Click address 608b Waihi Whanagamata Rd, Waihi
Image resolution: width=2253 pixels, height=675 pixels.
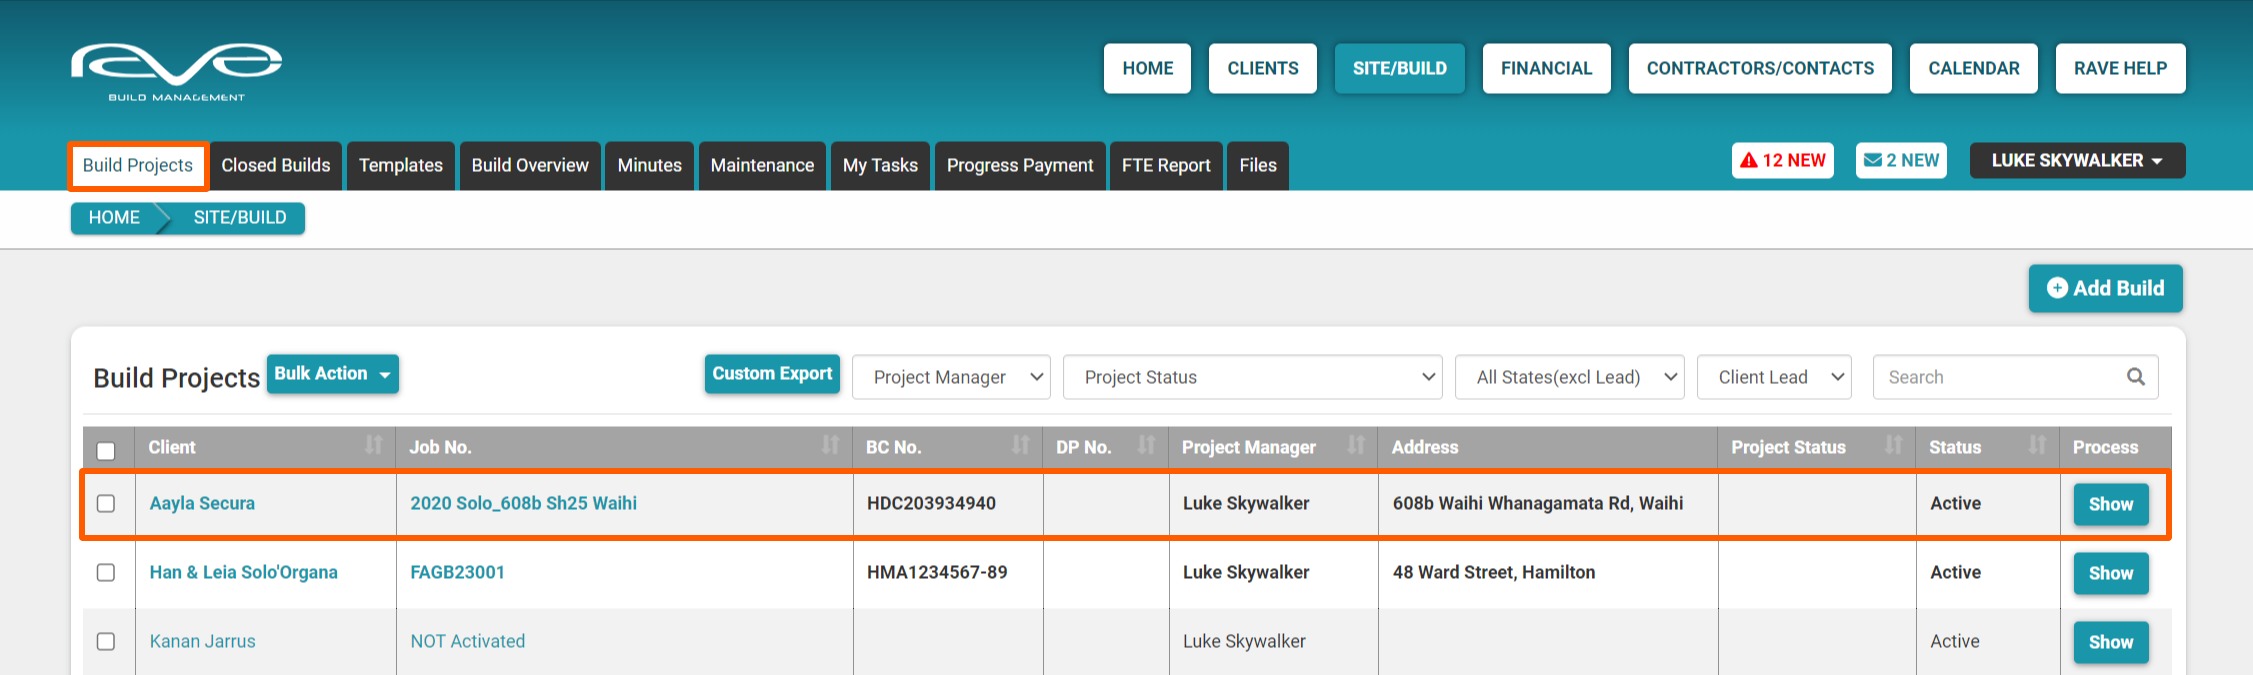pos(1538,503)
